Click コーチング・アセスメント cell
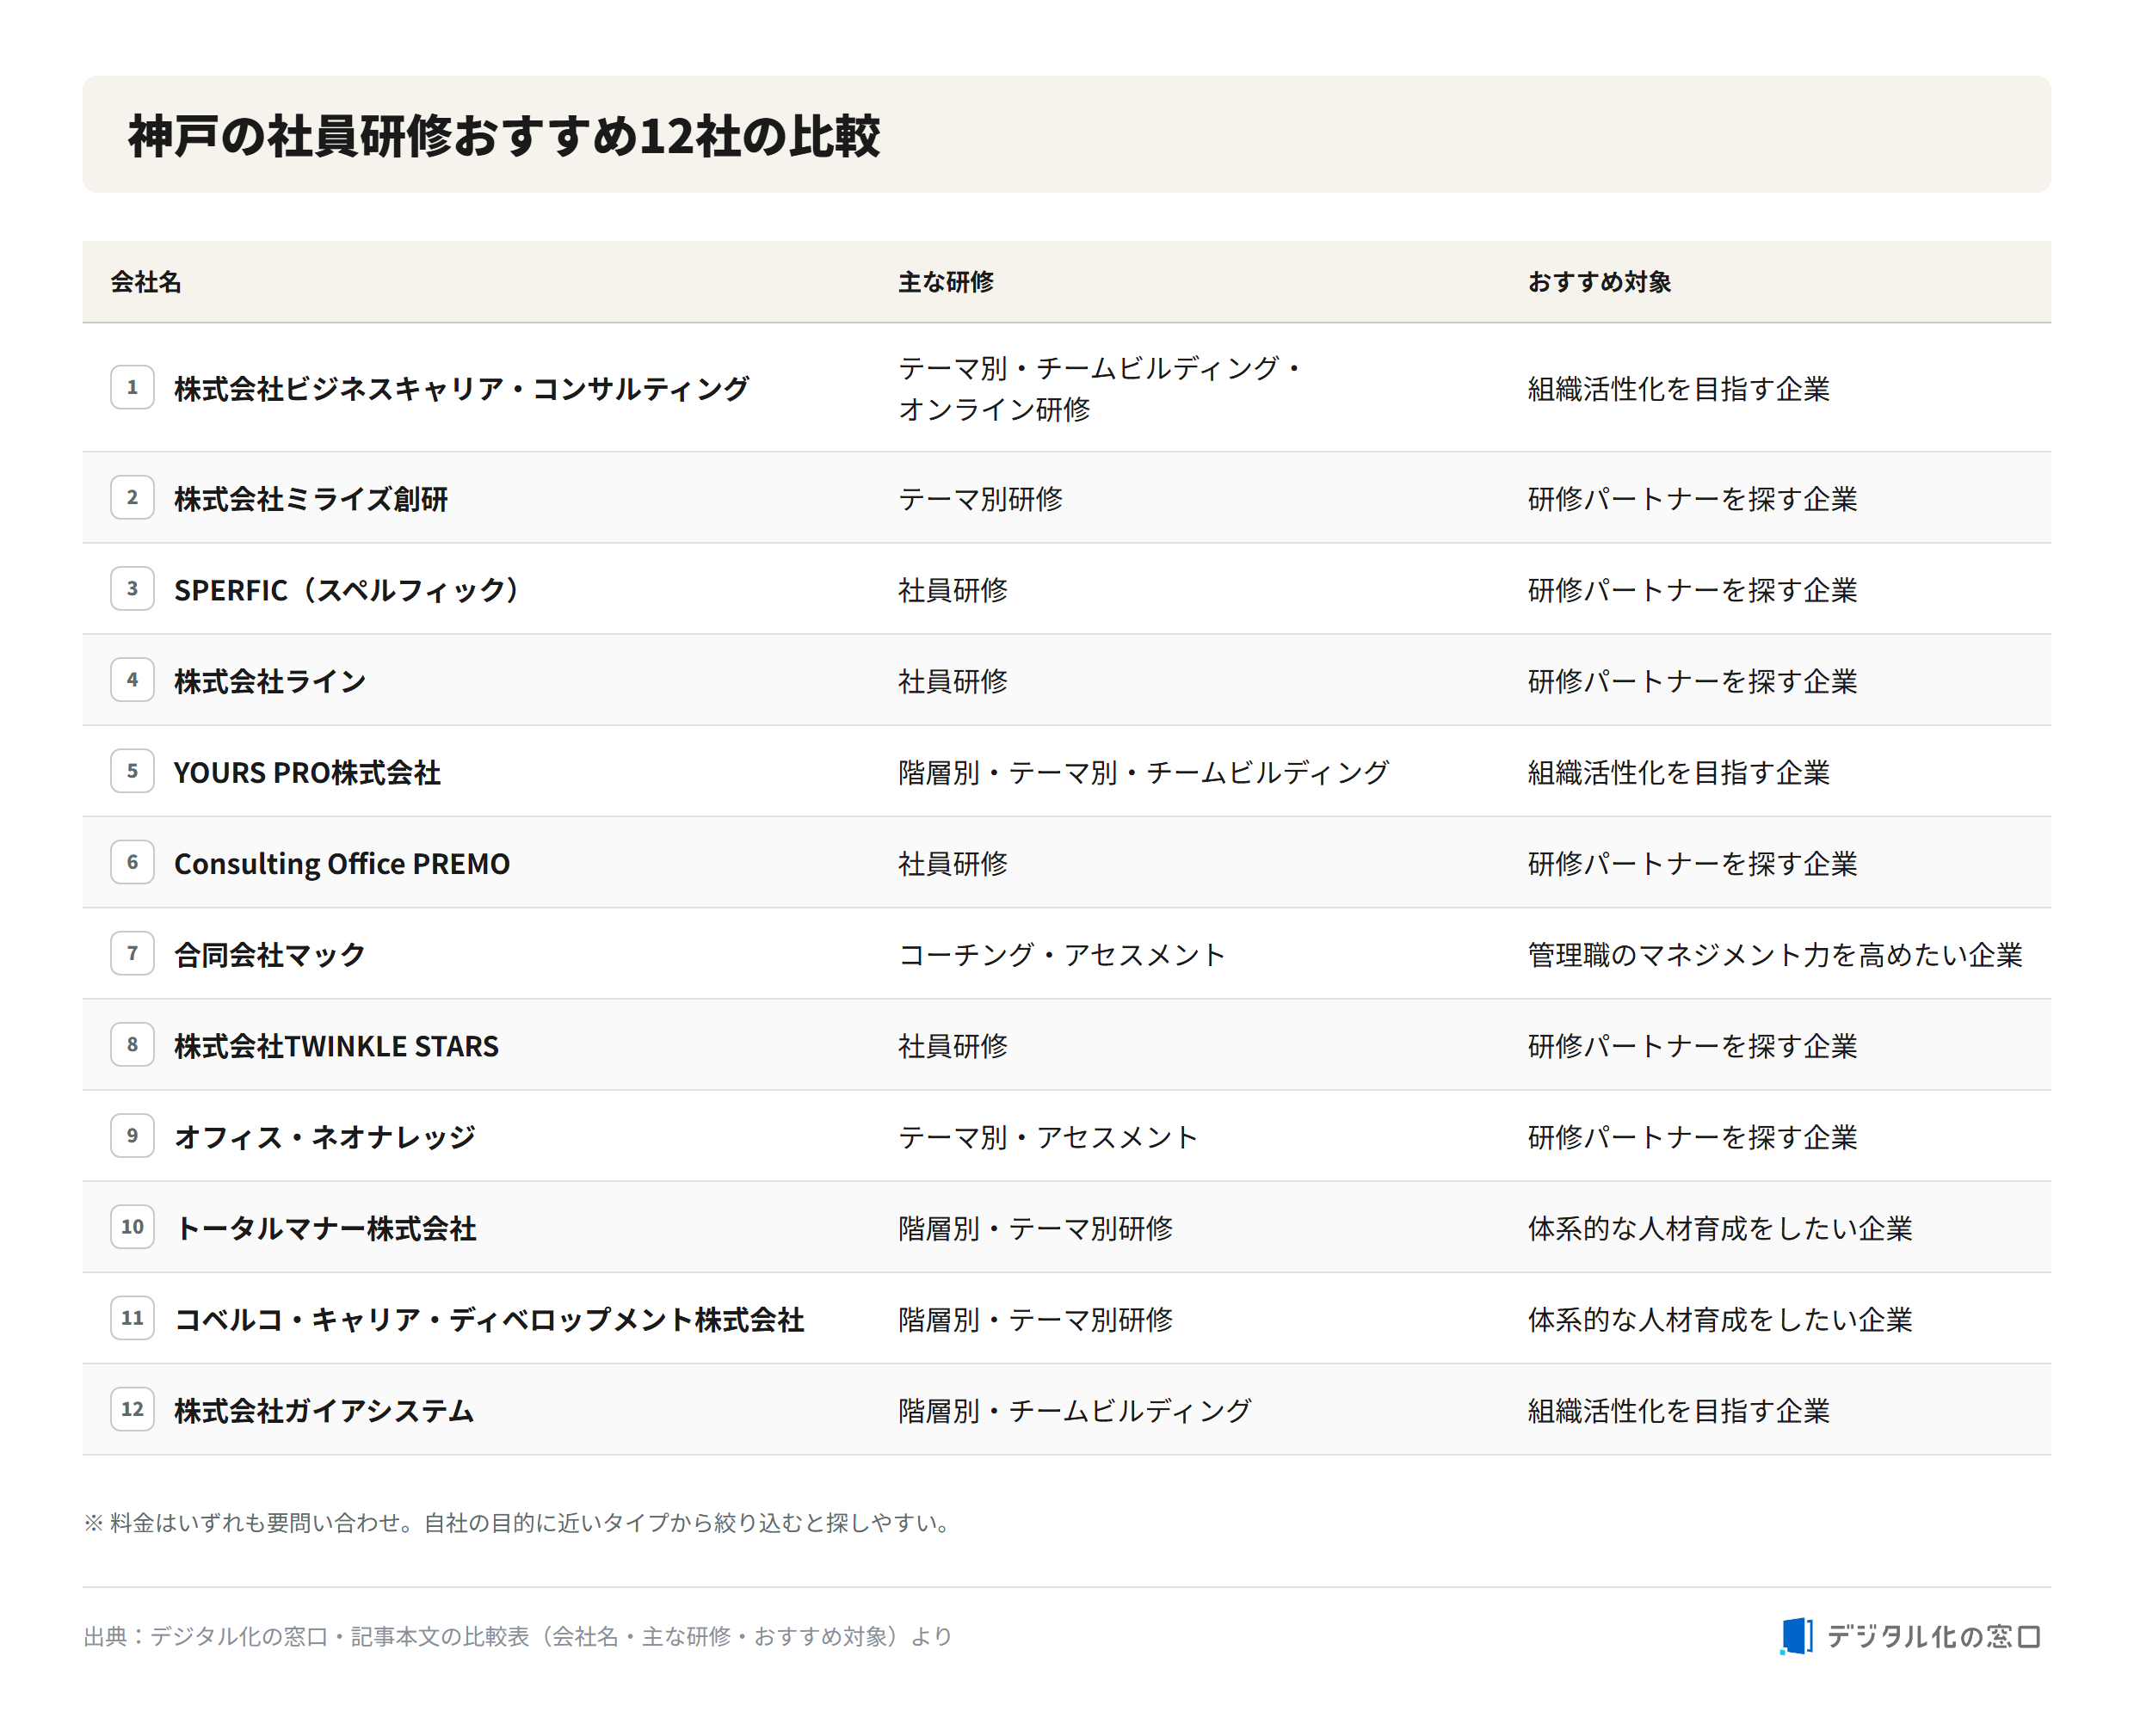This screenshot has height=1736, width=2134. [x=1061, y=954]
